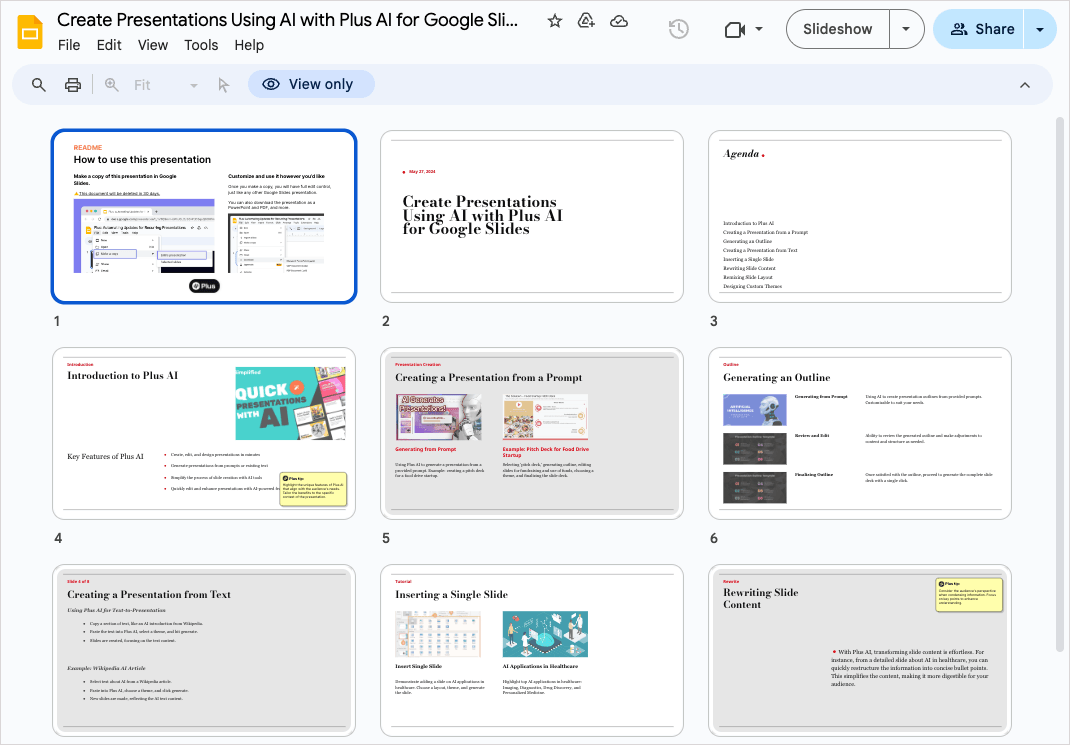Select Creating a Presentation from Text slide
The width and height of the screenshot is (1070, 745).
pyautogui.click(x=204, y=650)
